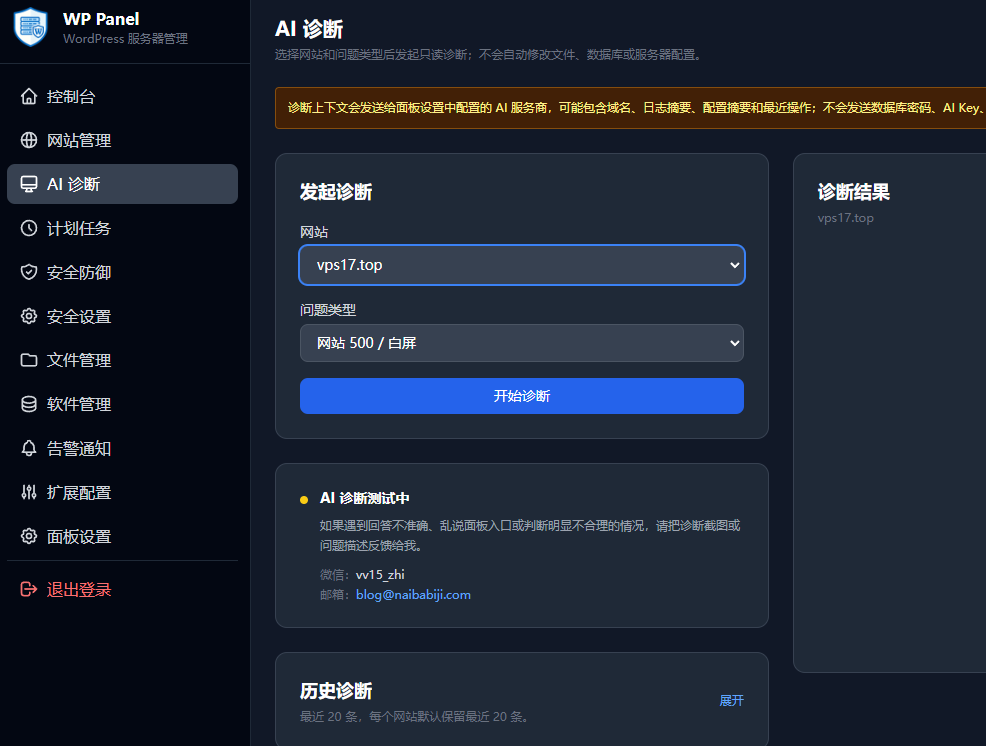Open 扩展配置 in the sidebar
Image resolution: width=986 pixels, height=746 pixels.
(123, 493)
